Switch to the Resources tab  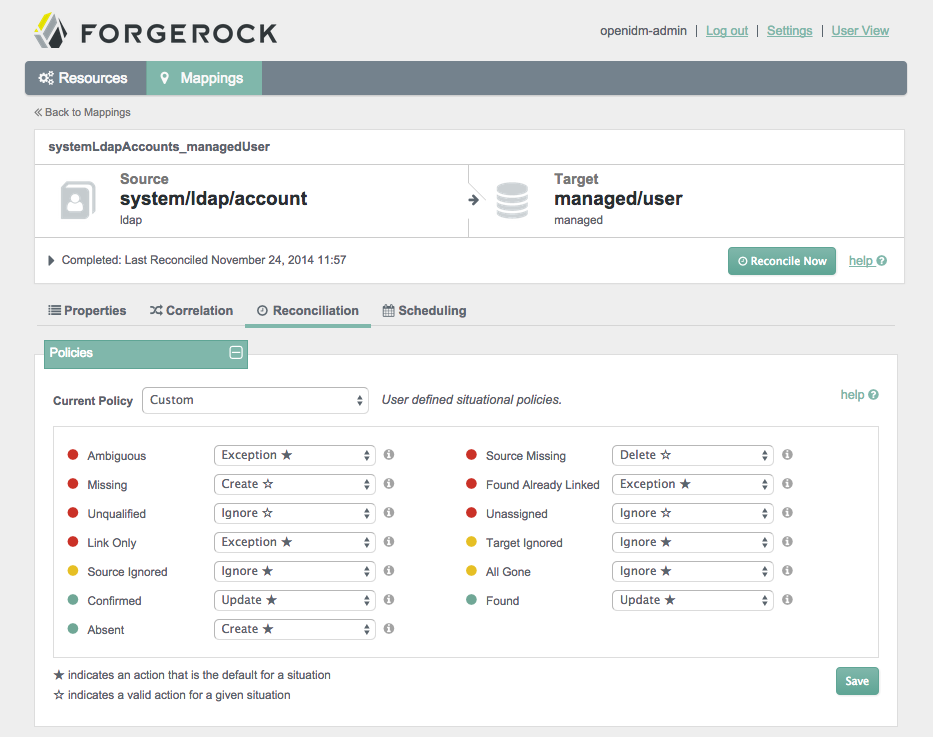click(x=86, y=78)
